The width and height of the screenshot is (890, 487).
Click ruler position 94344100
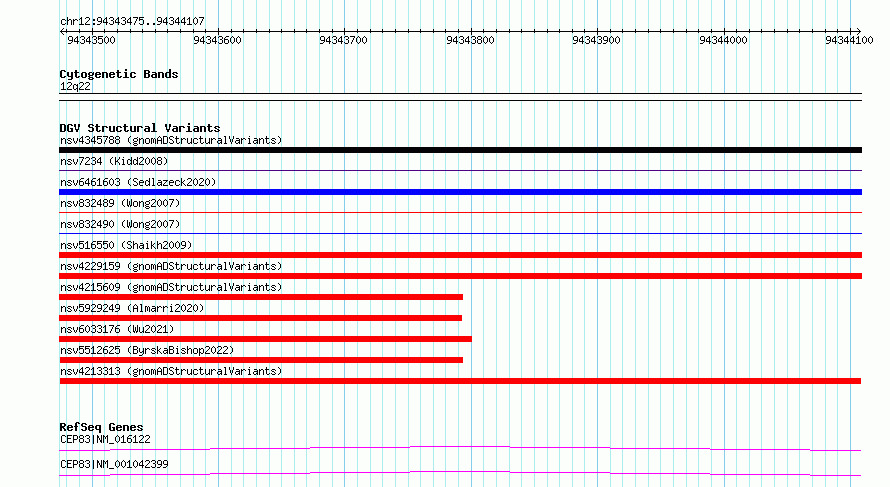(x=850, y=40)
